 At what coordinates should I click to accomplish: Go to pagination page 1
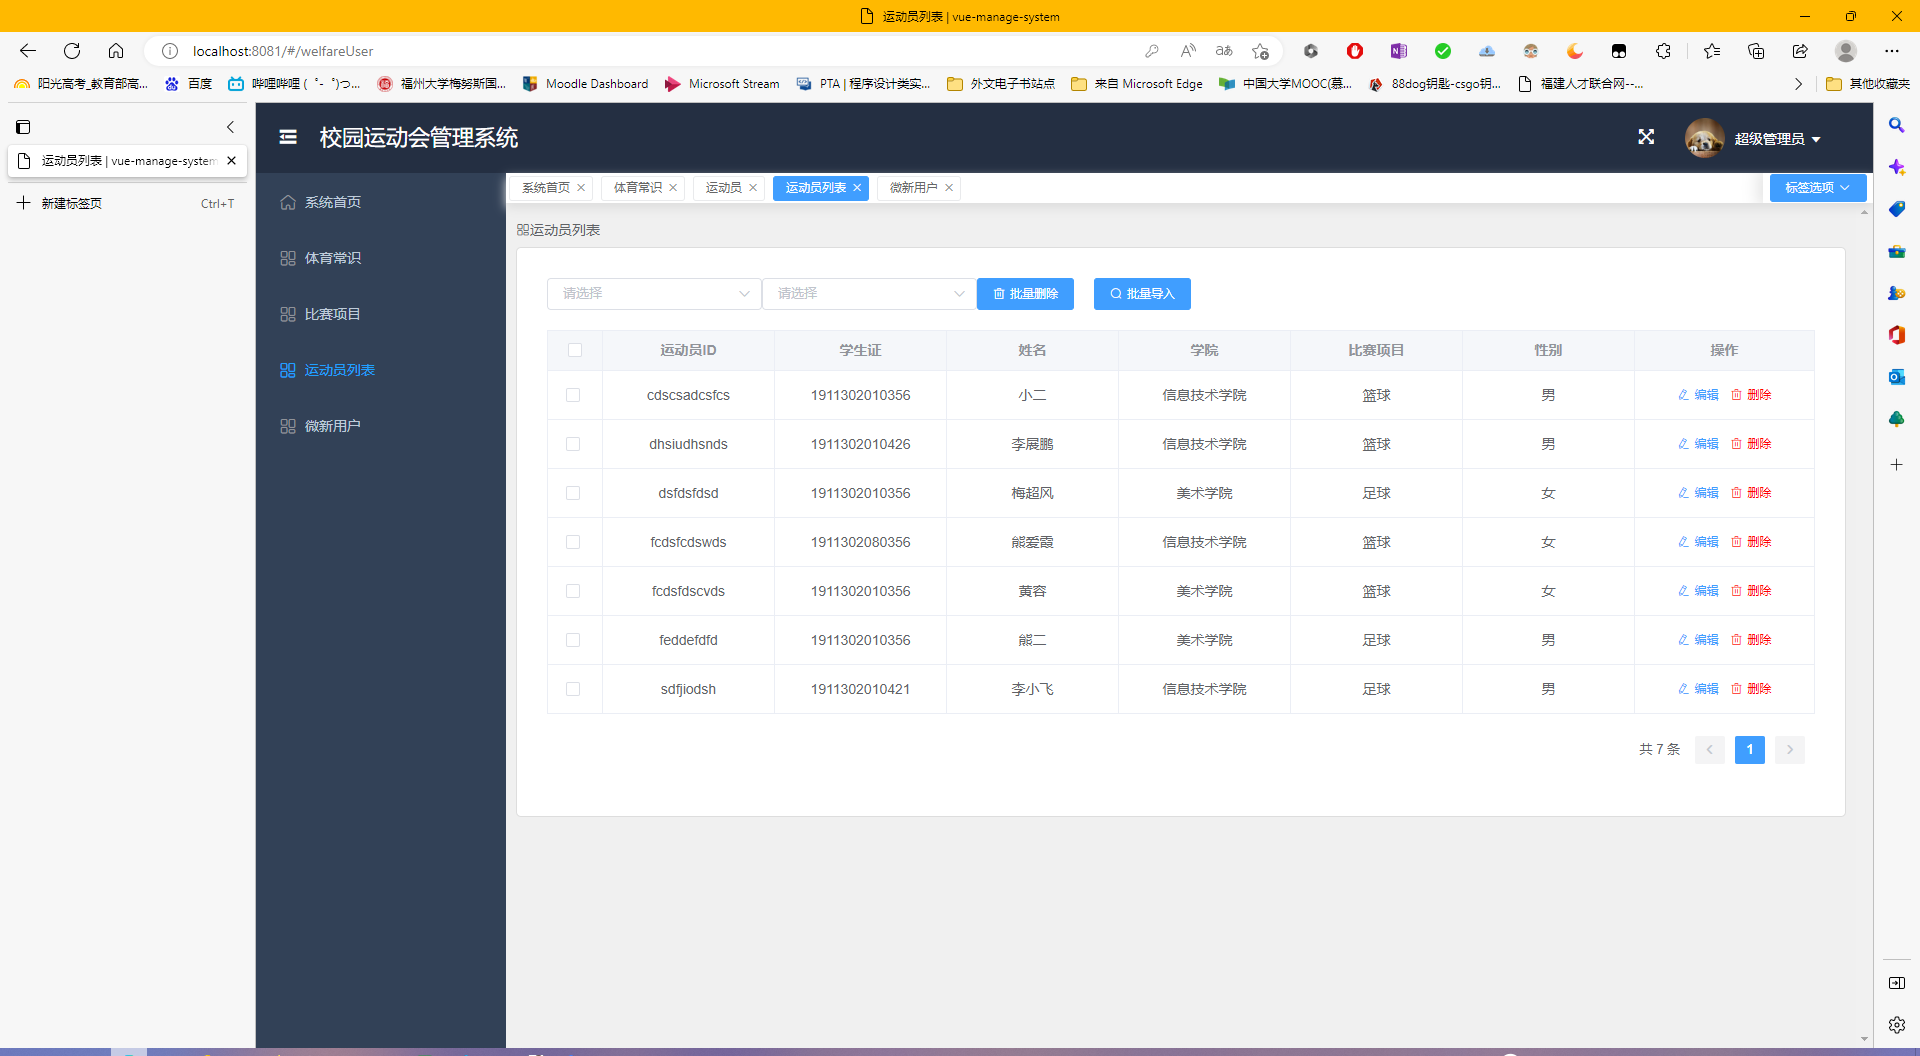1750,750
